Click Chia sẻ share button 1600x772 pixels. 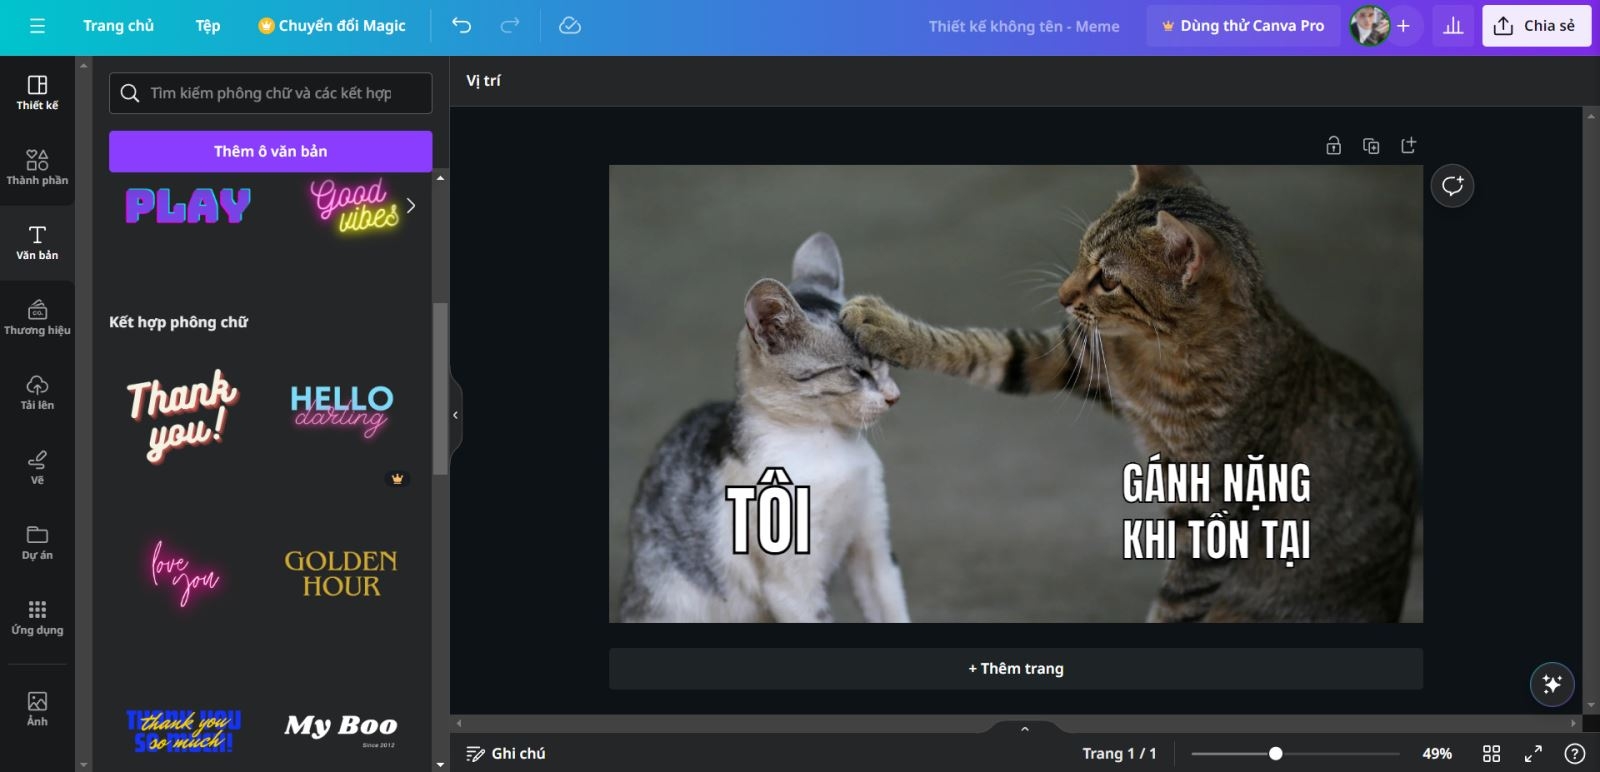click(x=1536, y=26)
